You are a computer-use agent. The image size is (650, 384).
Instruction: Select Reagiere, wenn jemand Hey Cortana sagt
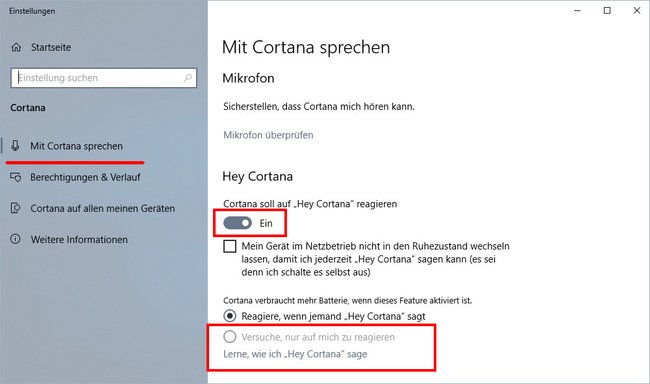tap(230, 316)
